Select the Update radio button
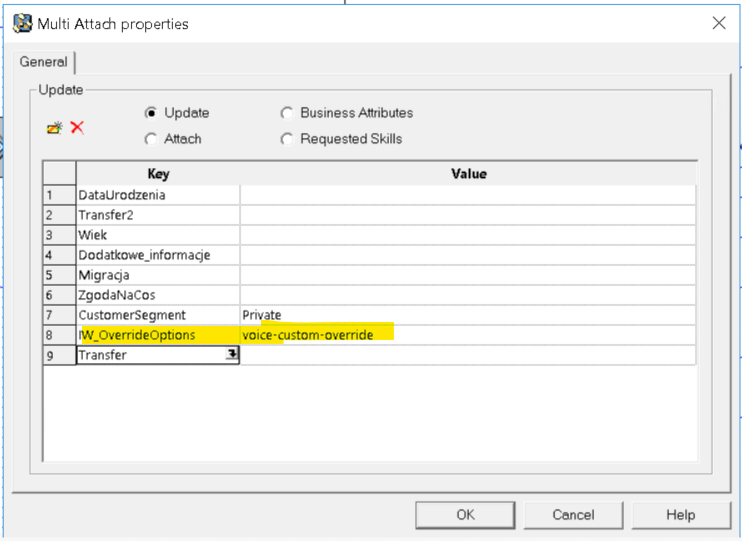The width and height of the screenshot is (742, 541). click(151, 113)
